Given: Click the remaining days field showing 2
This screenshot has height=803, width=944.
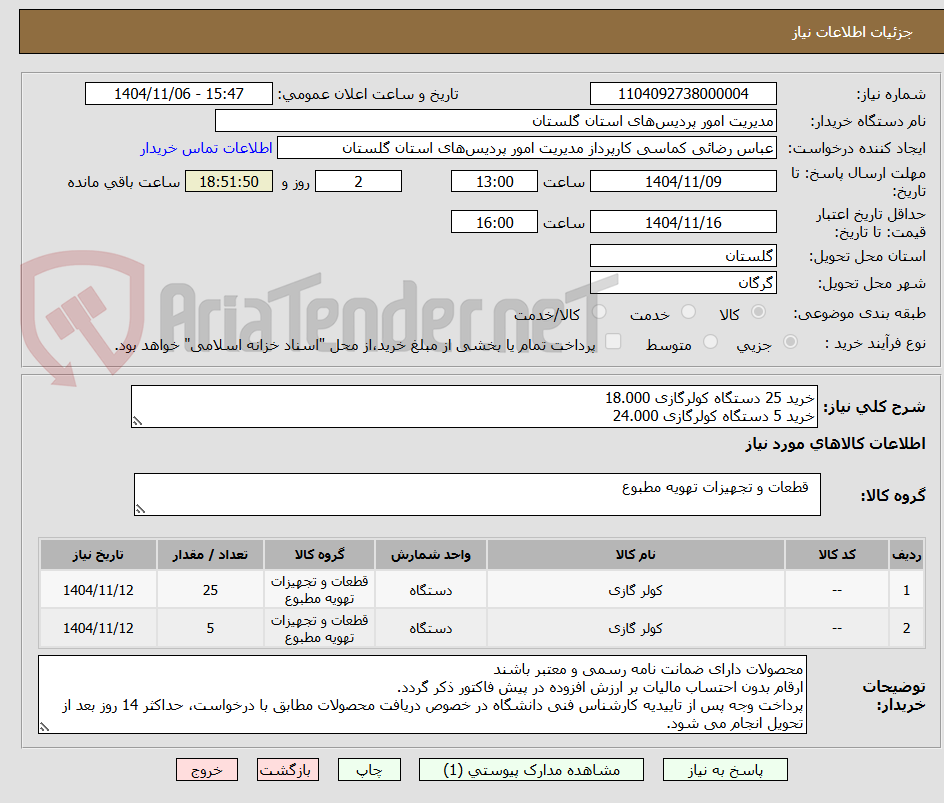Looking at the screenshot, I should (x=358, y=181).
